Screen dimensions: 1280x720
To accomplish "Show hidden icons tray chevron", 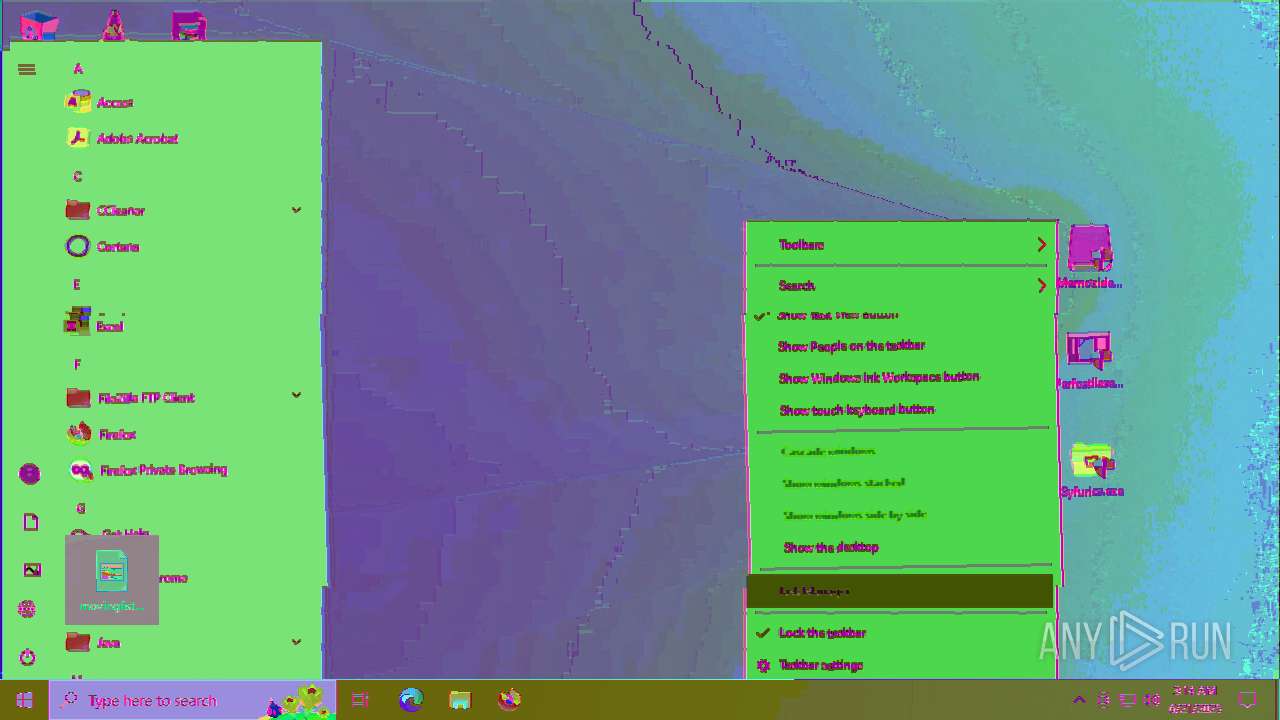I will (1078, 700).
